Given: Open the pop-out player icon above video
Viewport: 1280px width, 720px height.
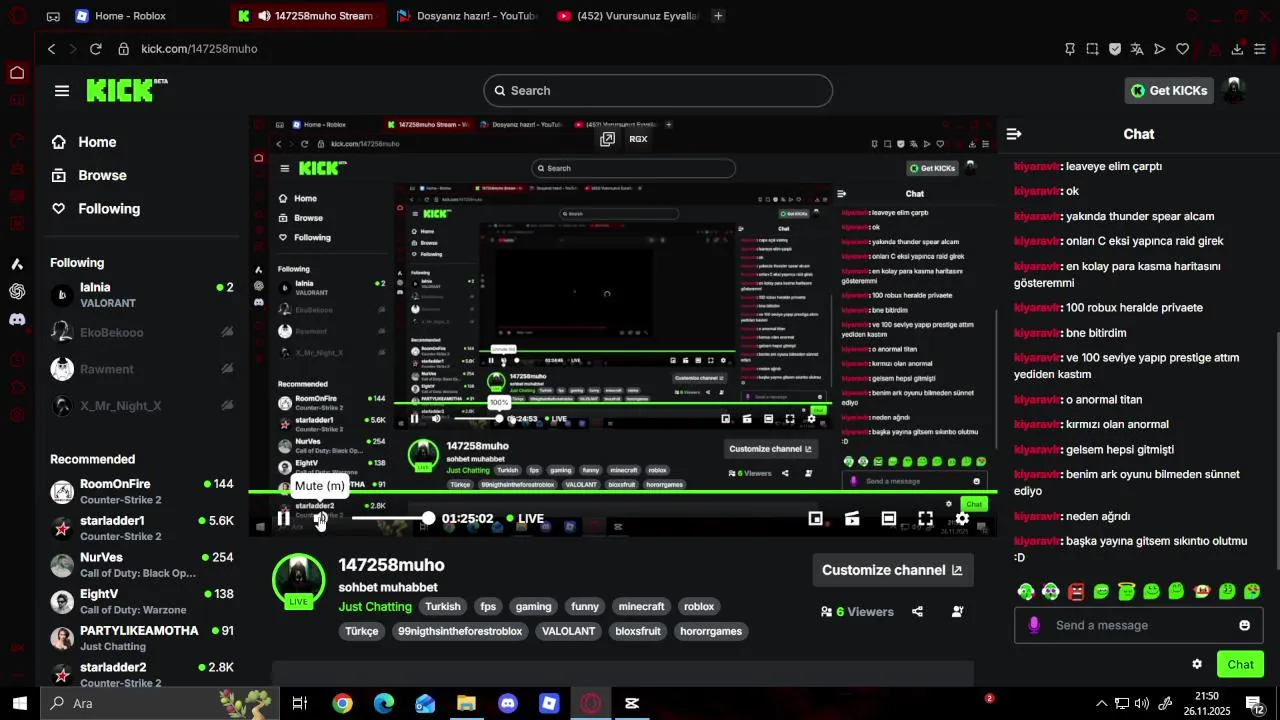Looking at the screenshot, I should pyautogui.click(x=607, y=139).
